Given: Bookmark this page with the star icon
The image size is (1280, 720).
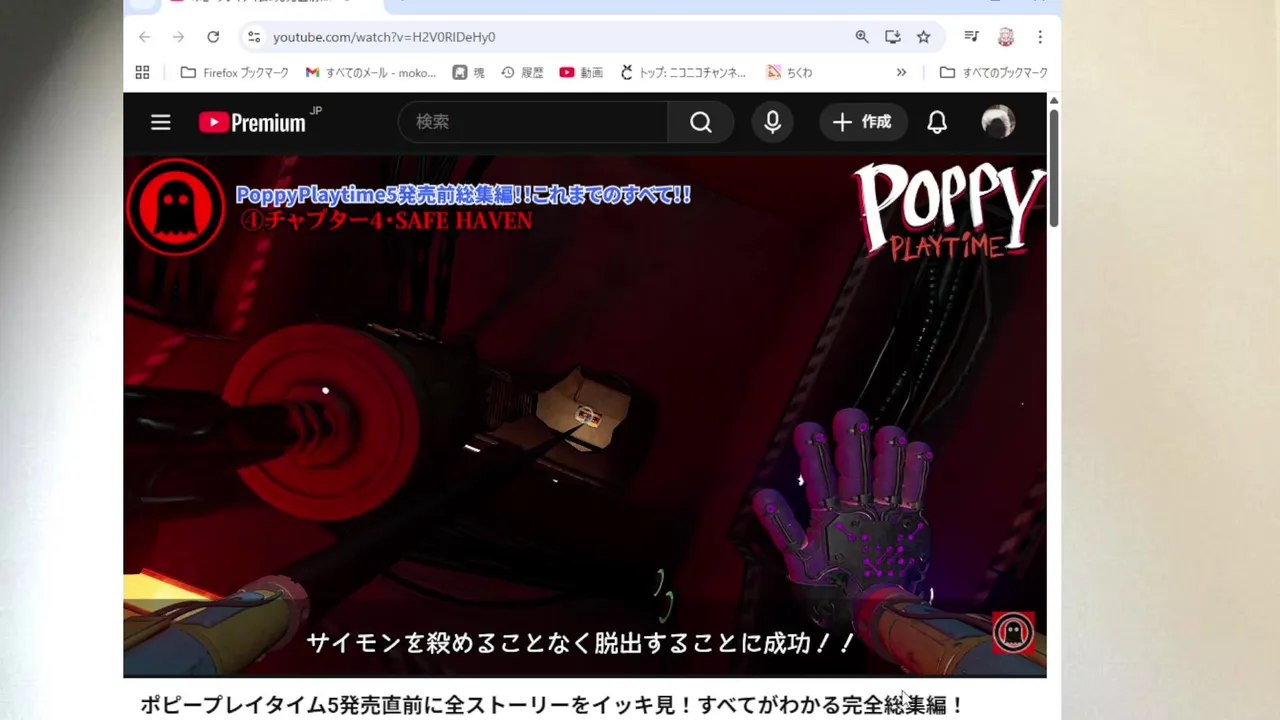Looking at the screenshot, I should click(924, 37).
